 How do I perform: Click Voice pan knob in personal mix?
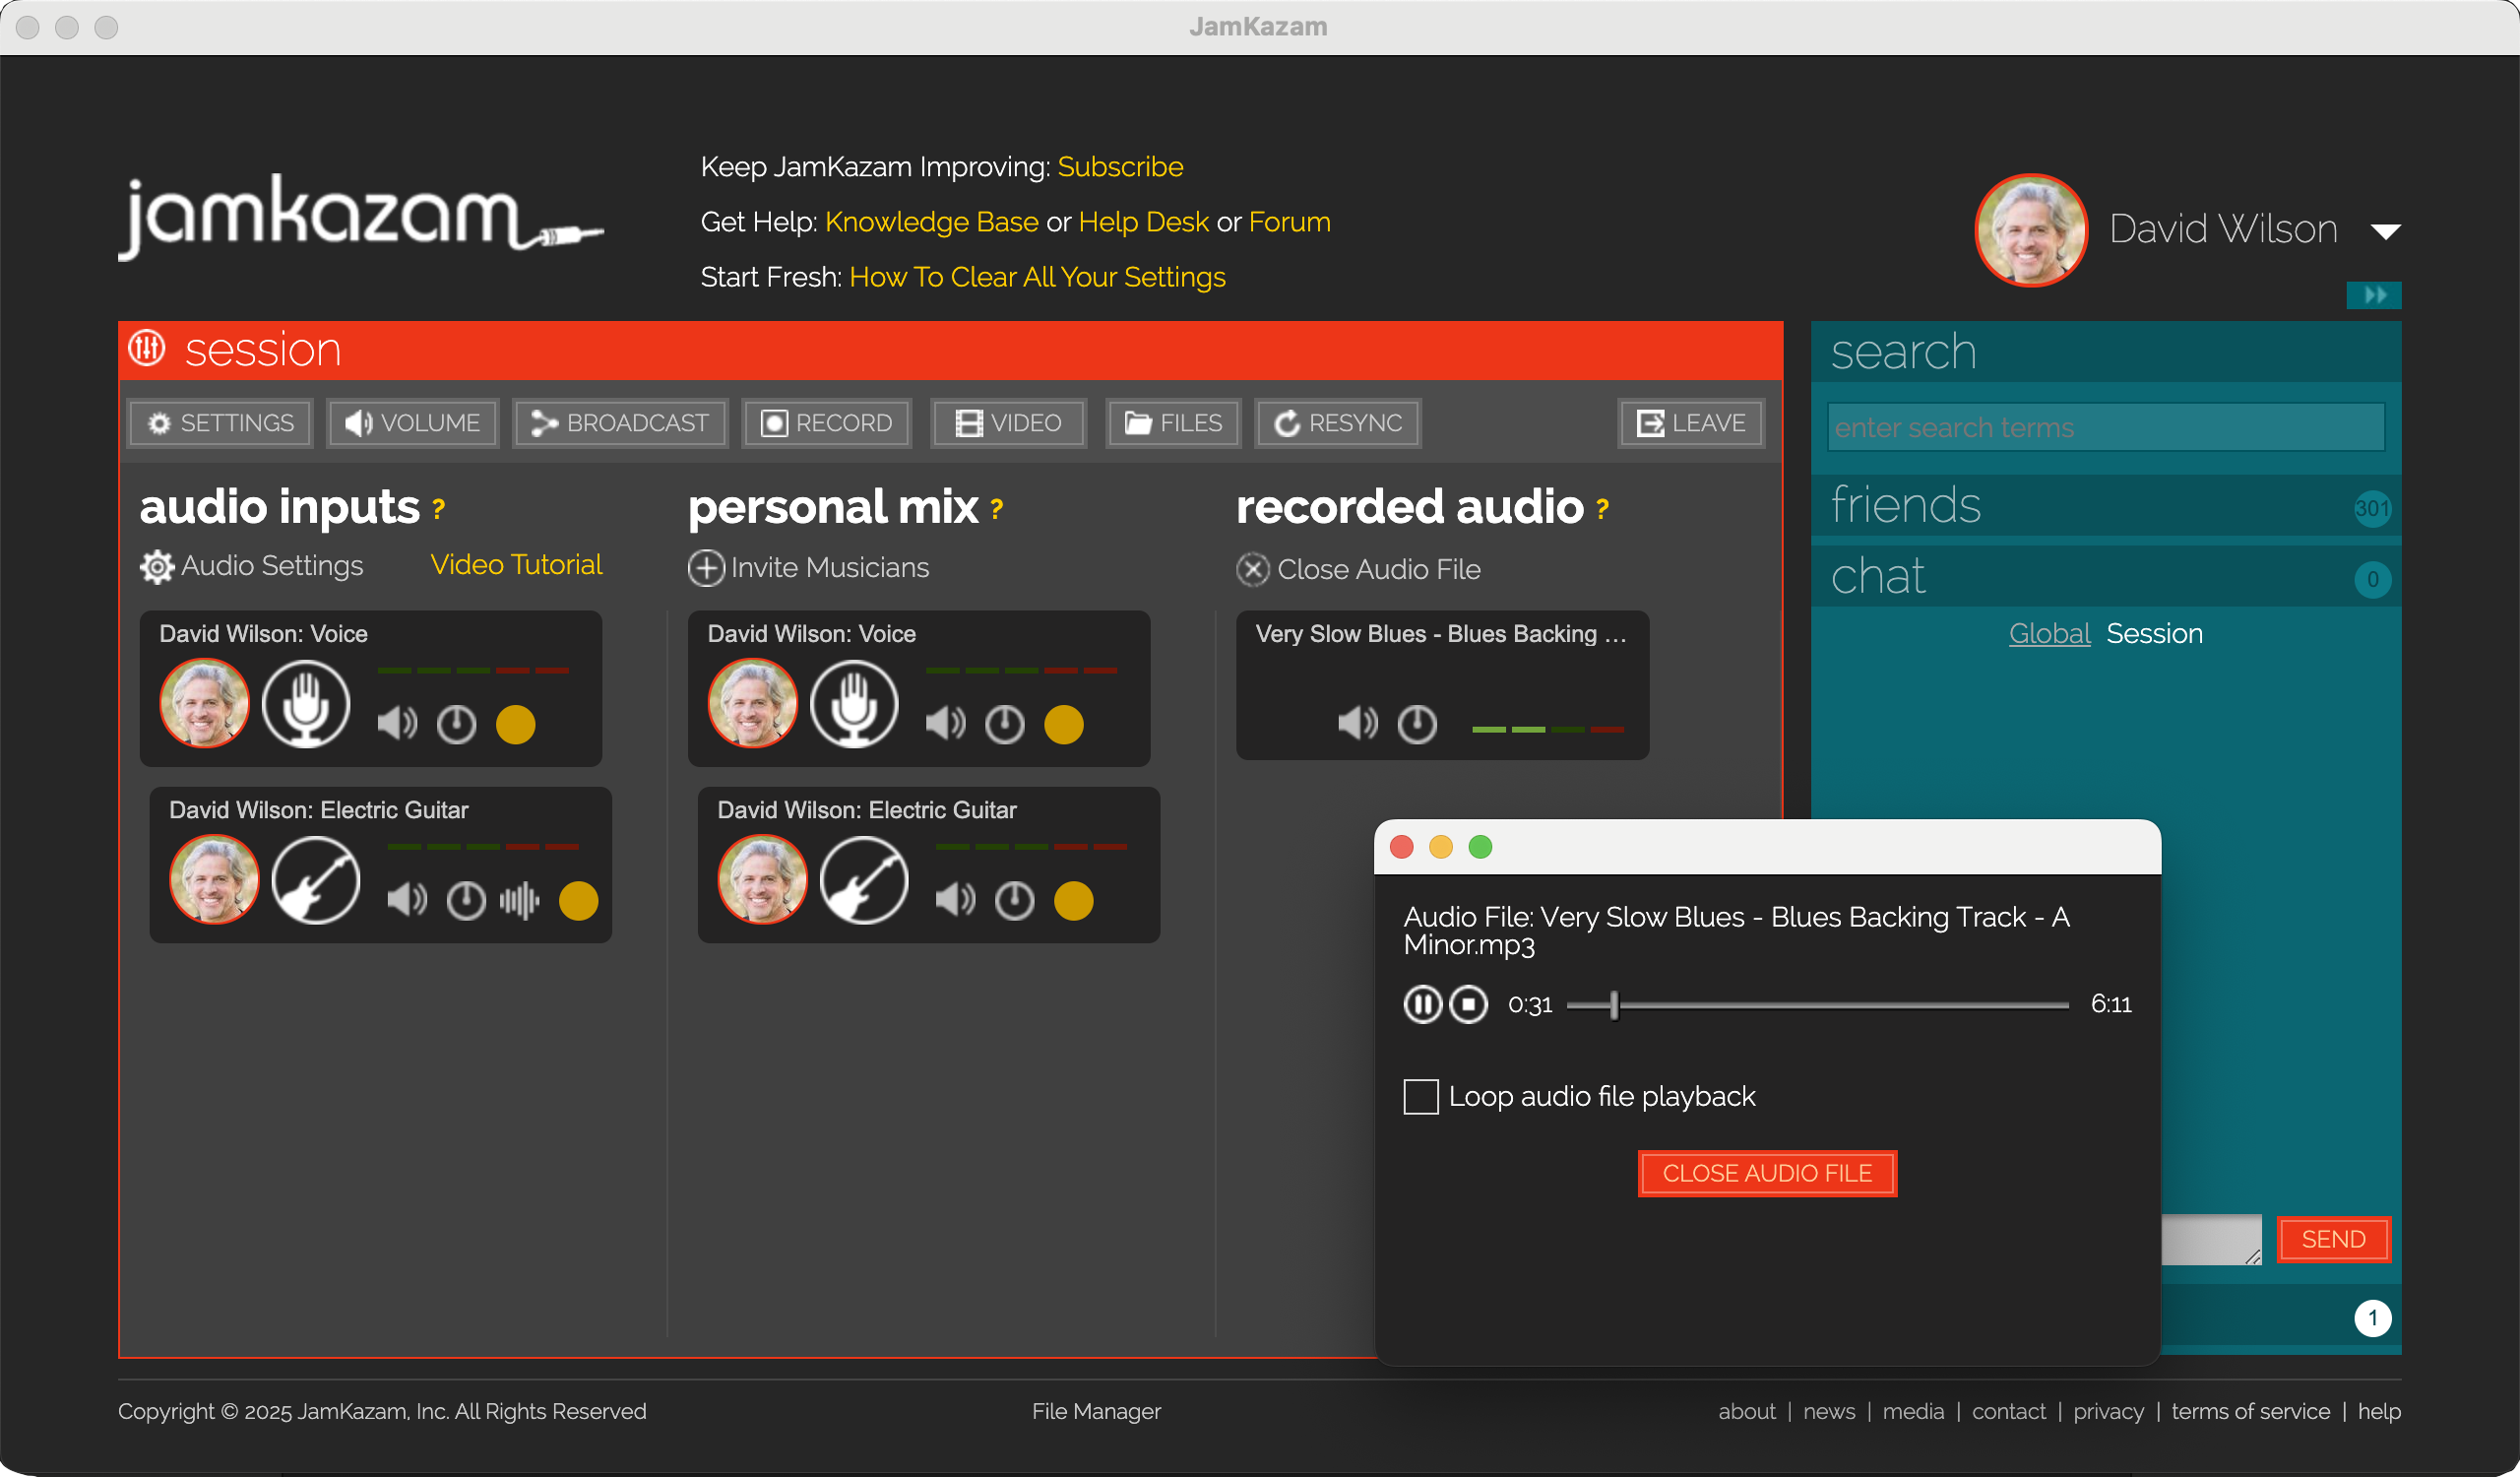[1004, 724]
